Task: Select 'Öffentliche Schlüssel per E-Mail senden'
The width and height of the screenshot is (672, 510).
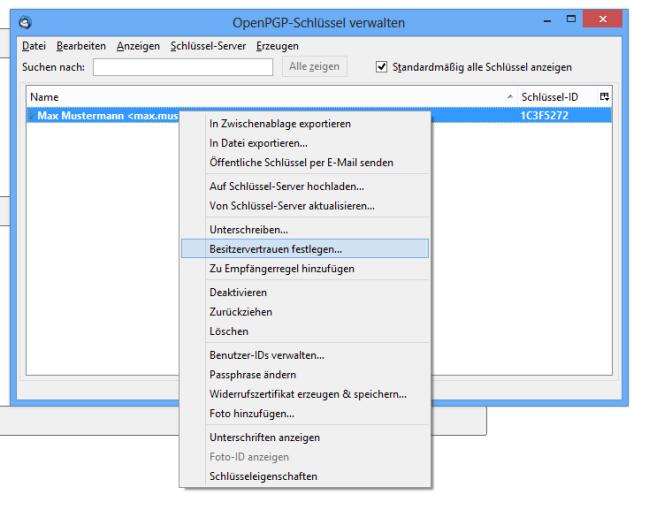Action: 305,163
